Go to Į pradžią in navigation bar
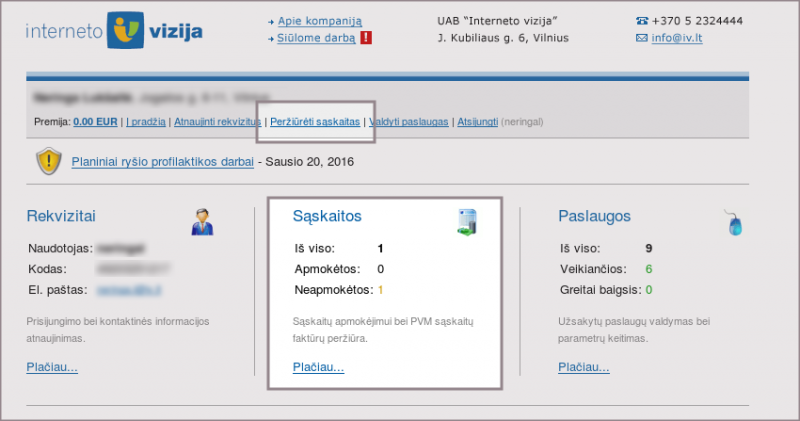This screenshot has width=800, height=421. coord(147,122)
